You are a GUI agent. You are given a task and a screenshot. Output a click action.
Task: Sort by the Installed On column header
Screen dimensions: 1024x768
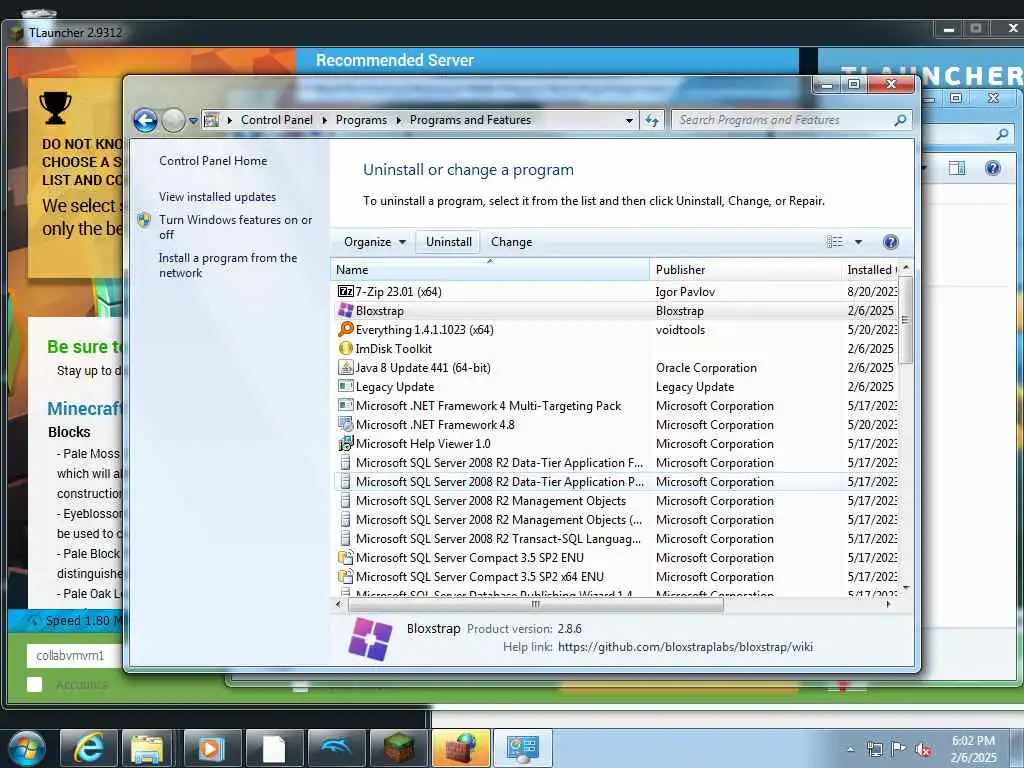click(x=871, y=270)
